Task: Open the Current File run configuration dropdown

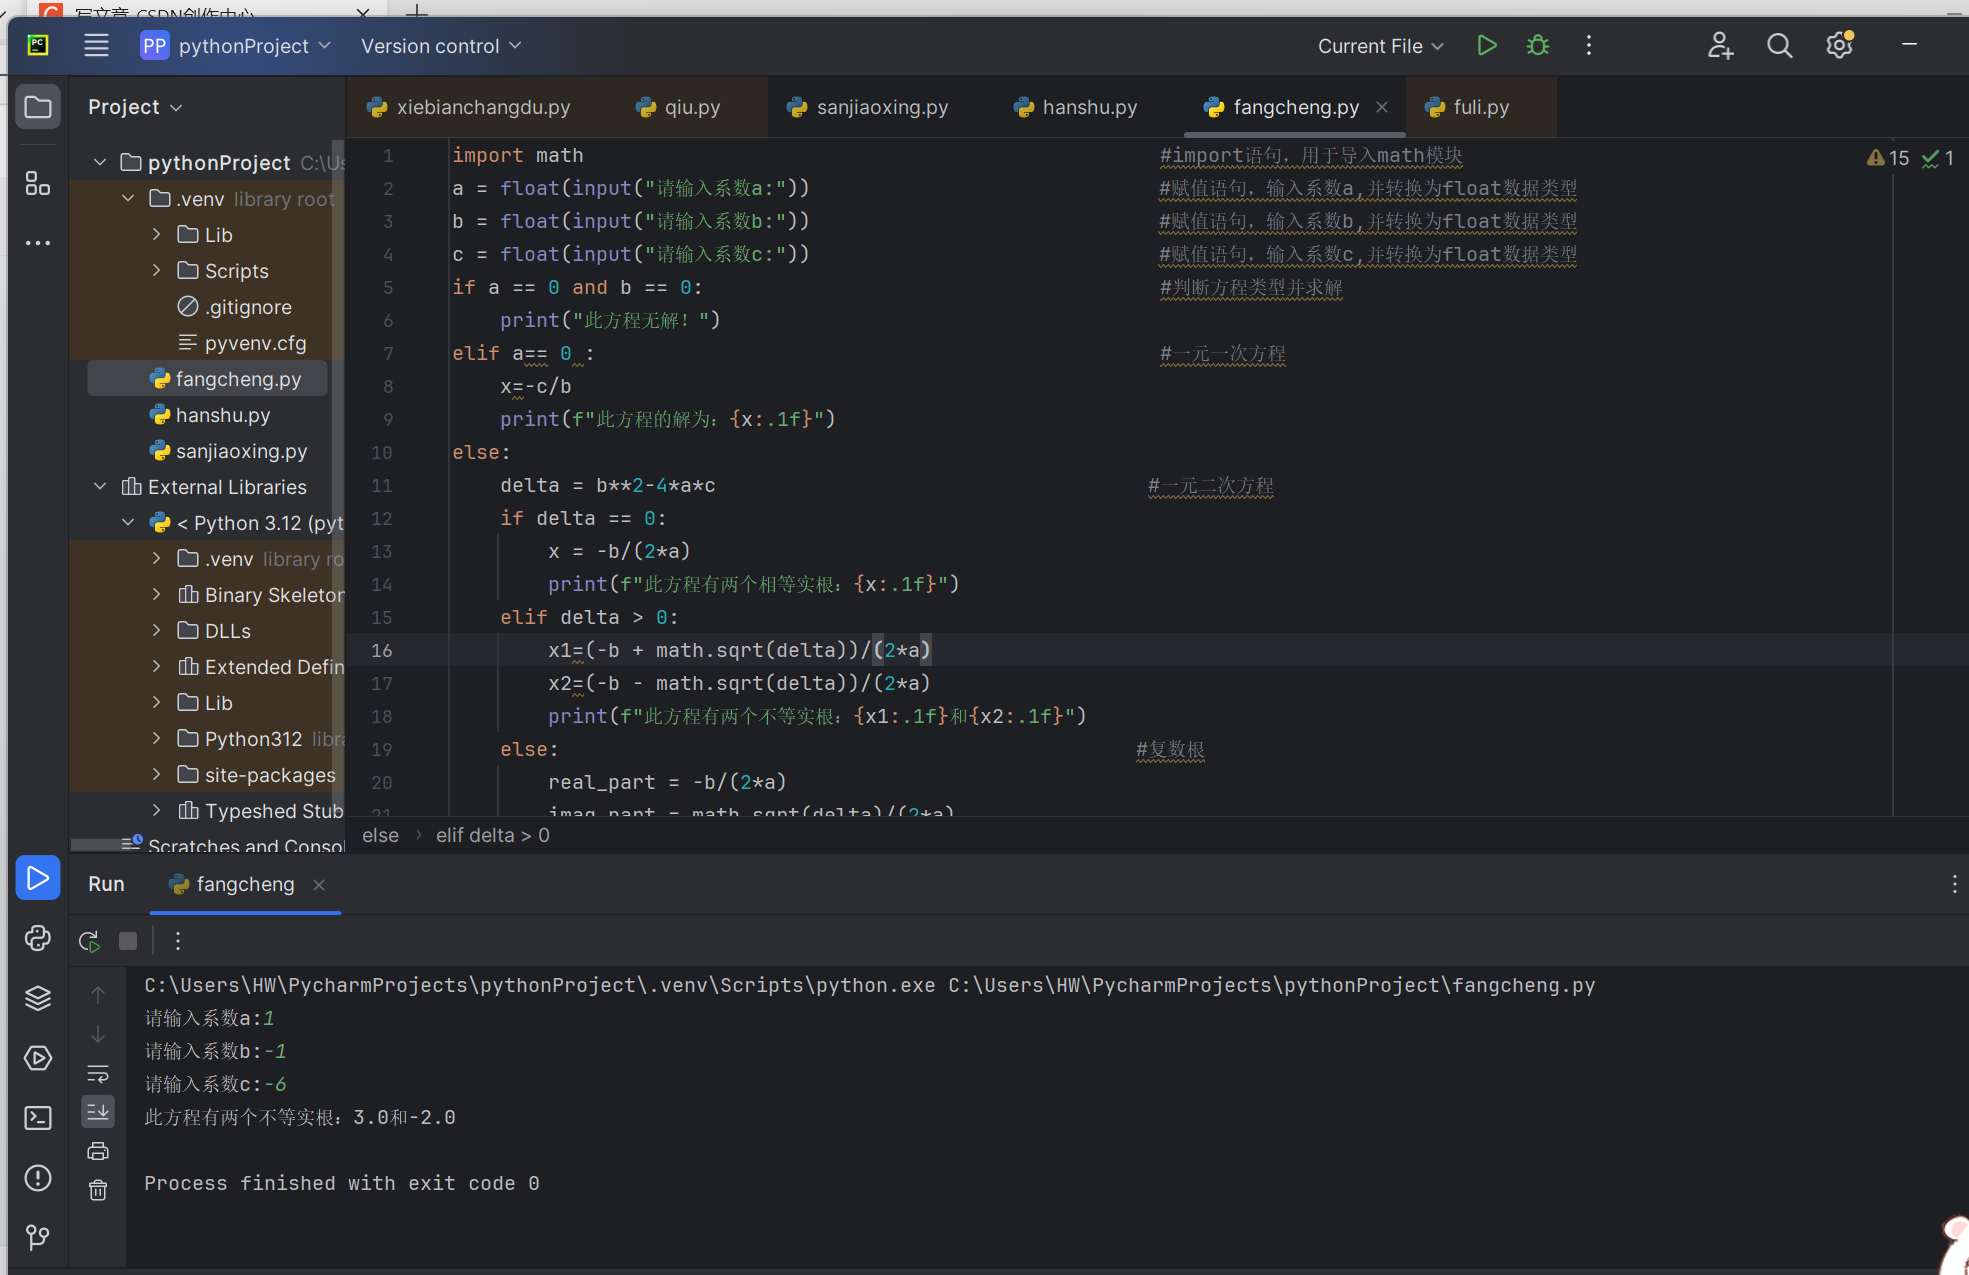Action: (x=1380, y=45)
